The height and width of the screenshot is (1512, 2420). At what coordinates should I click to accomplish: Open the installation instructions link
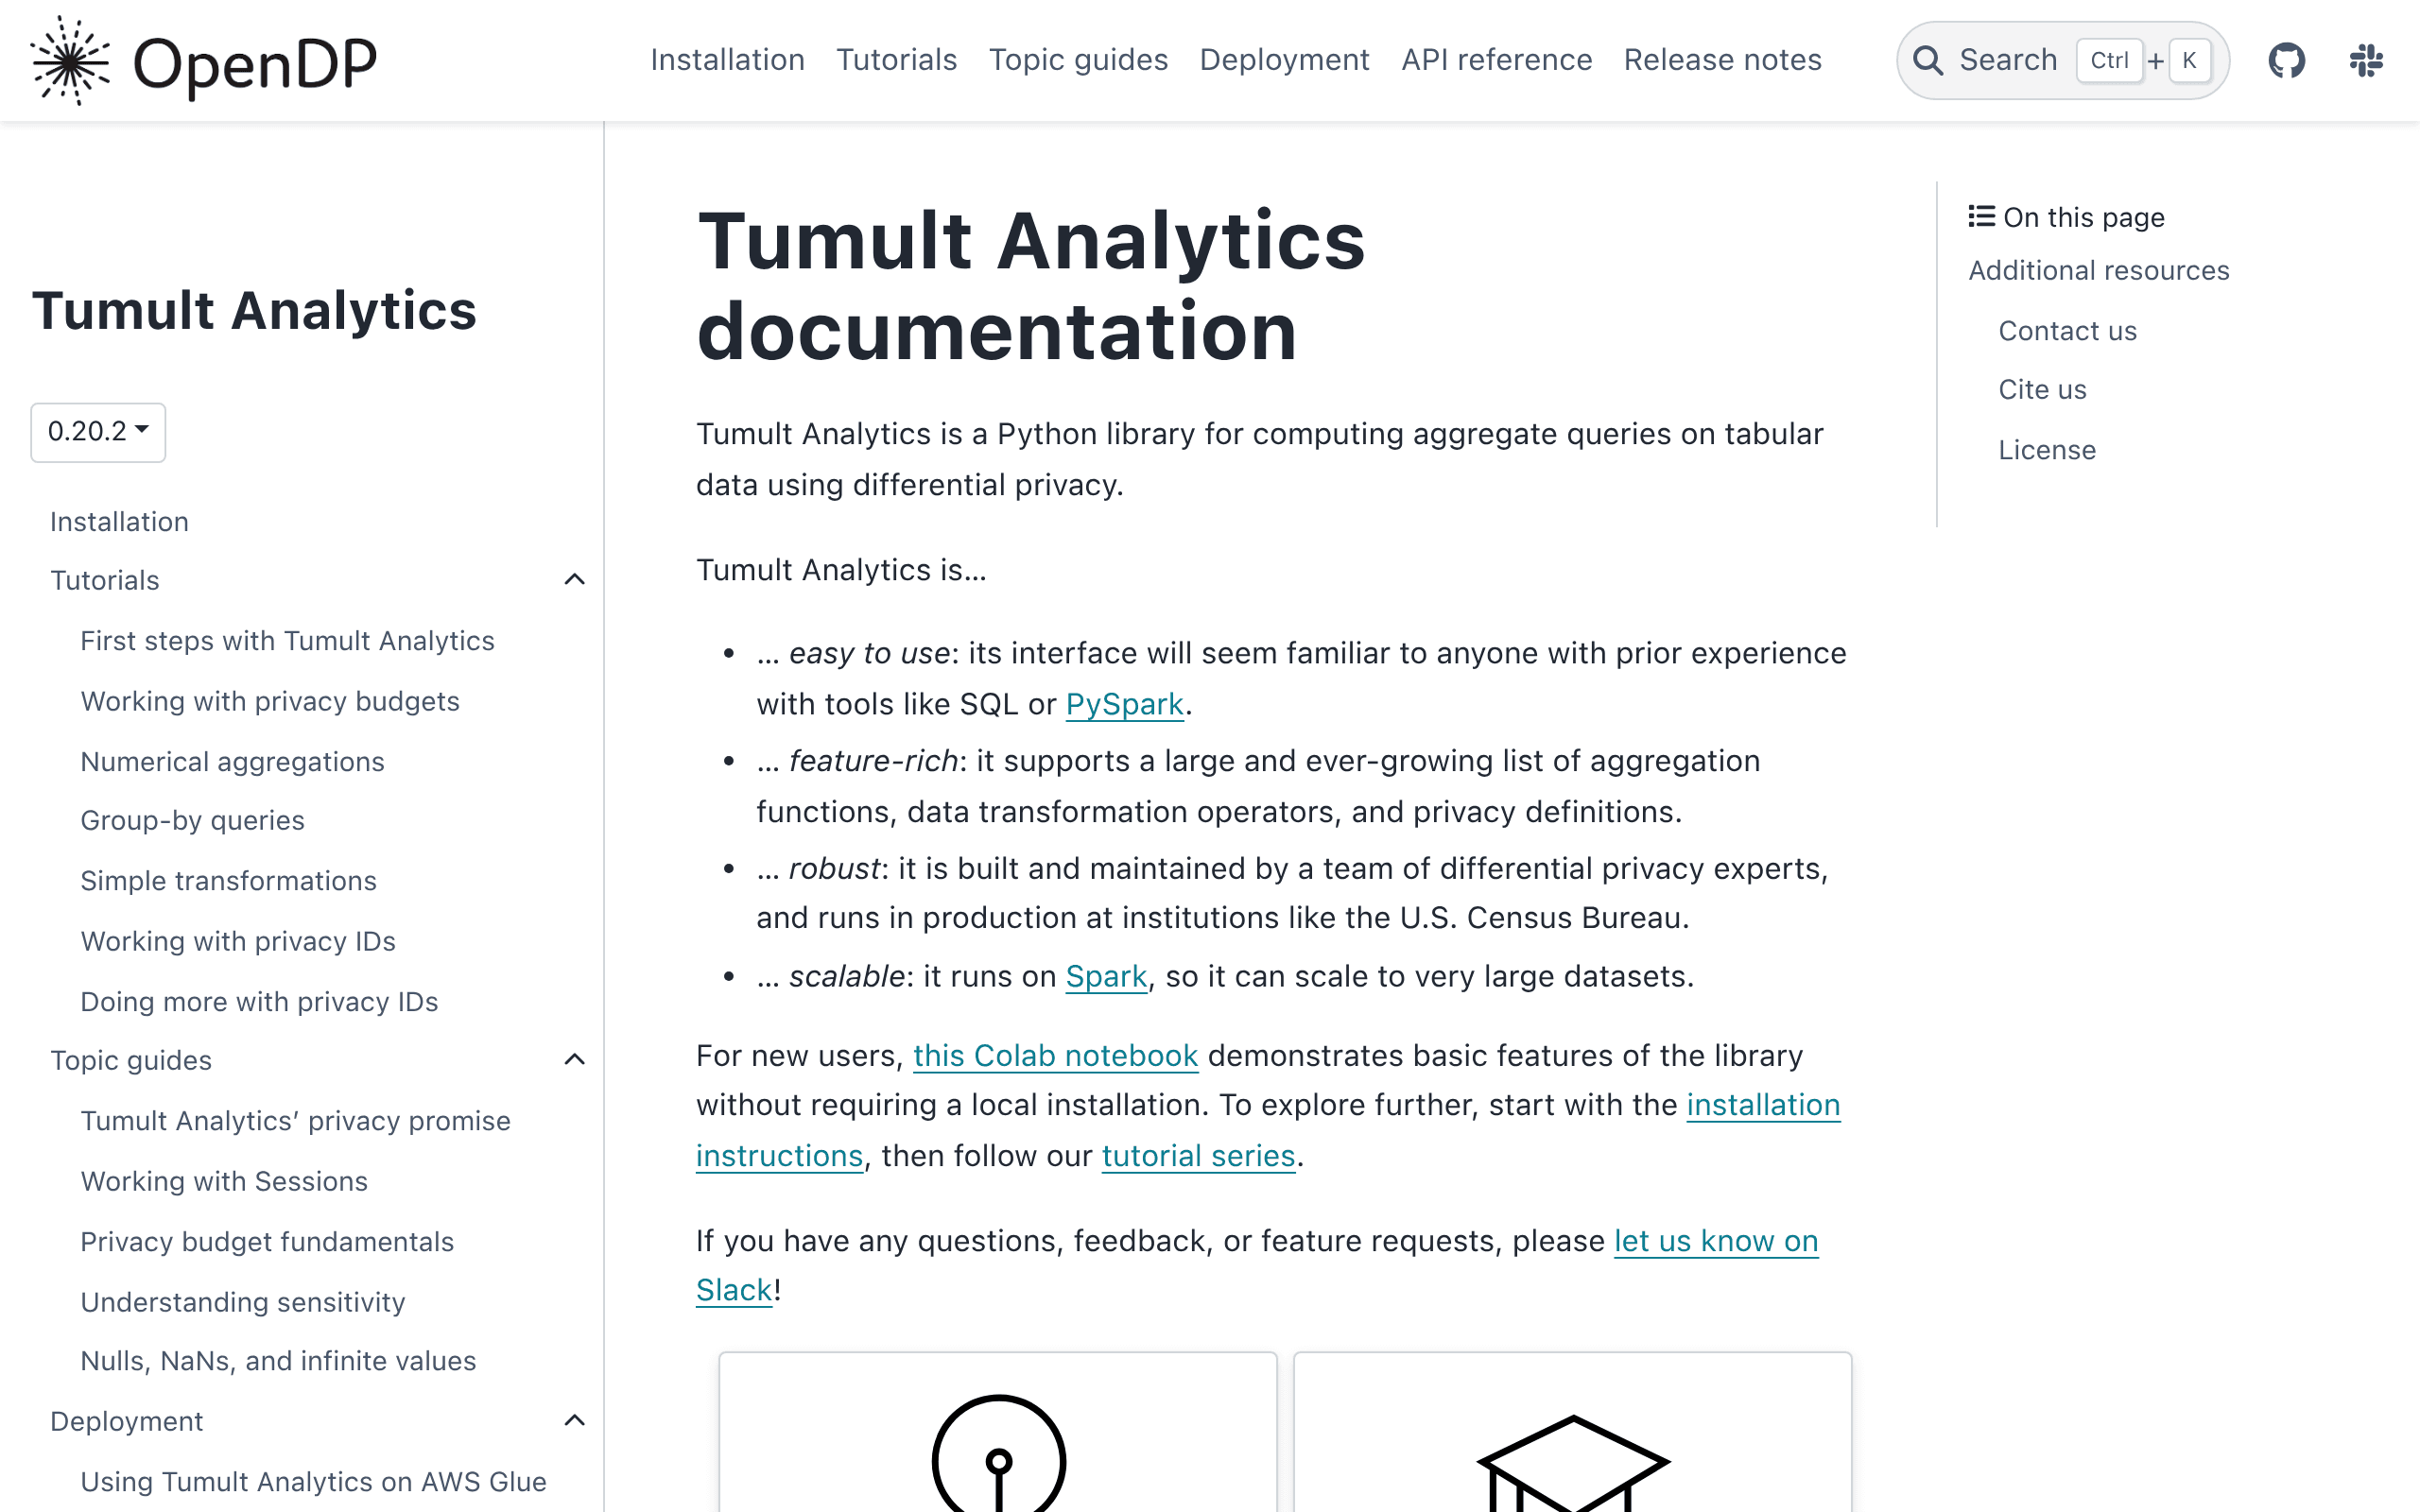click(1763, 1105)
